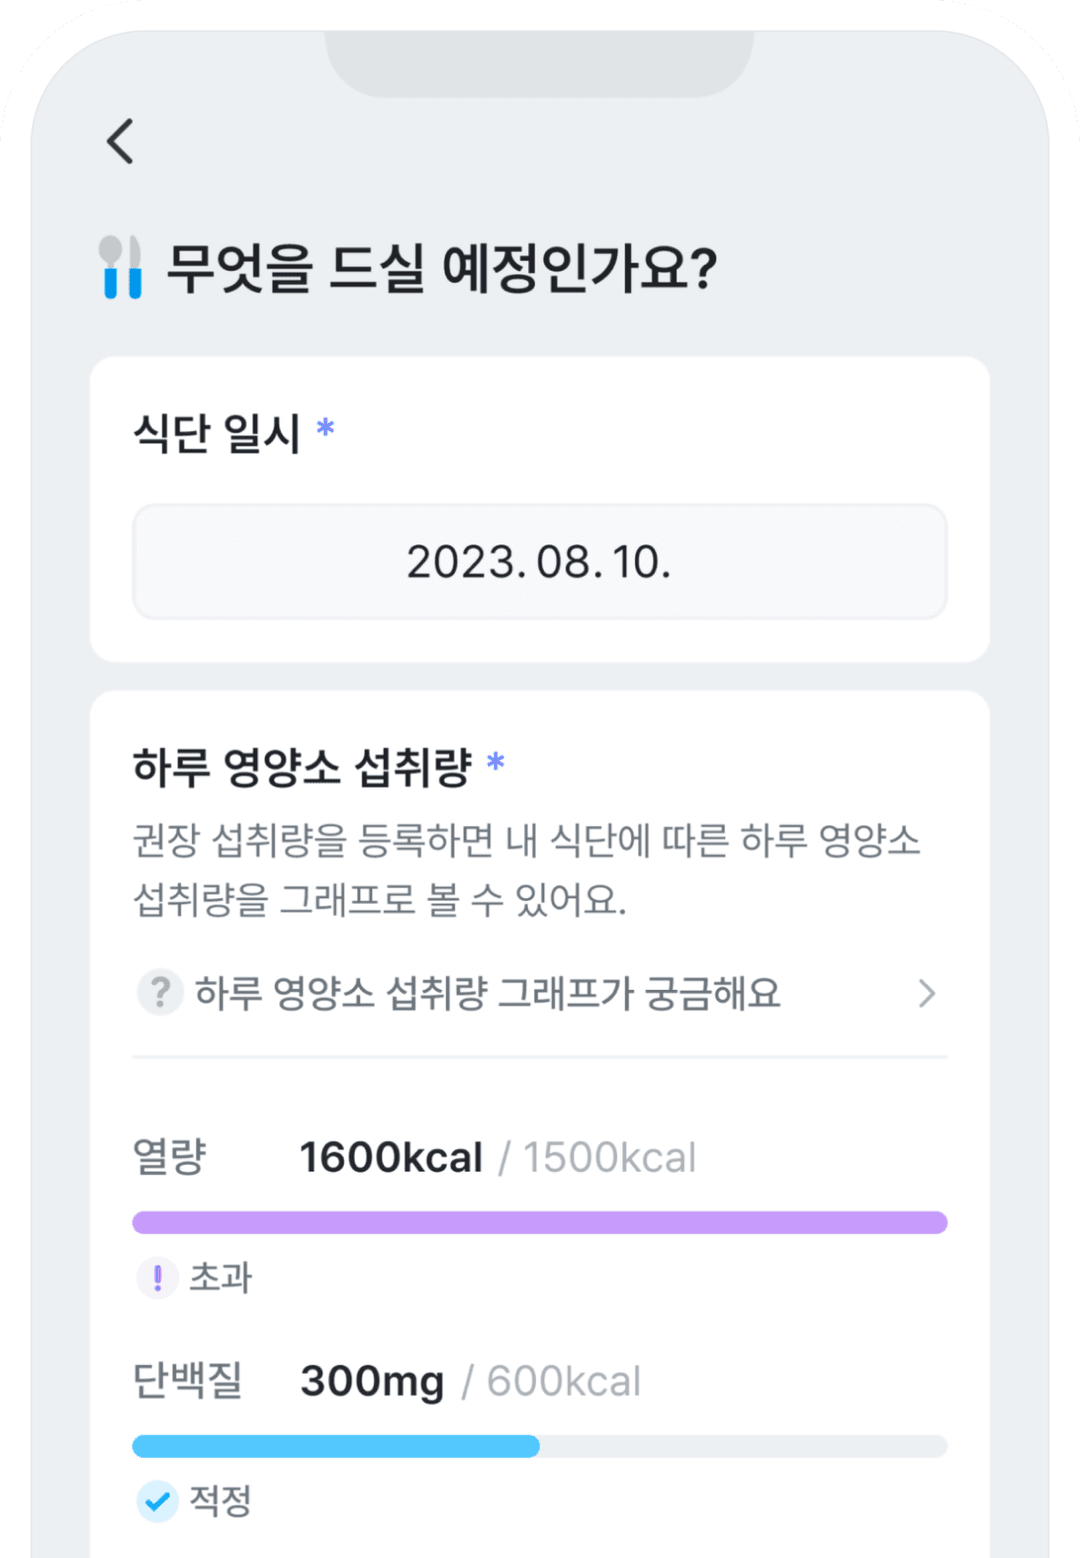
Task: Click the 단백질 row label
Action: (x=188, y=1381)
